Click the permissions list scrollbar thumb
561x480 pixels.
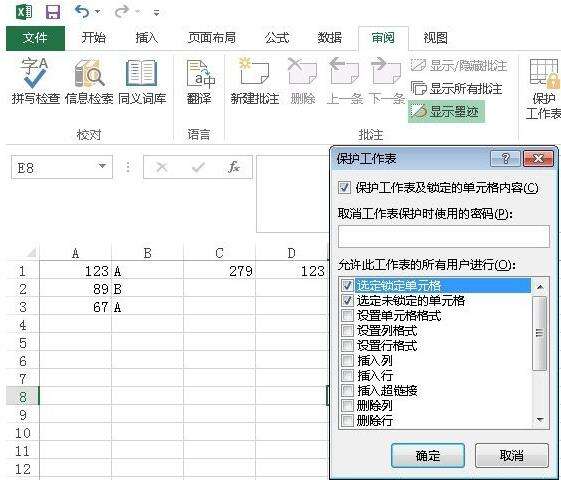tap(540, 333)
